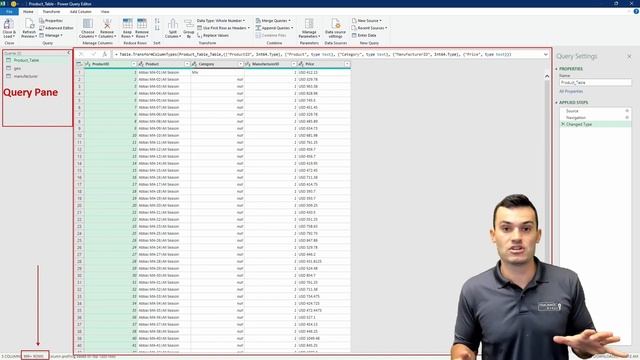Click the fx function icon
This screenshot has height=360, width=640.
105,54
